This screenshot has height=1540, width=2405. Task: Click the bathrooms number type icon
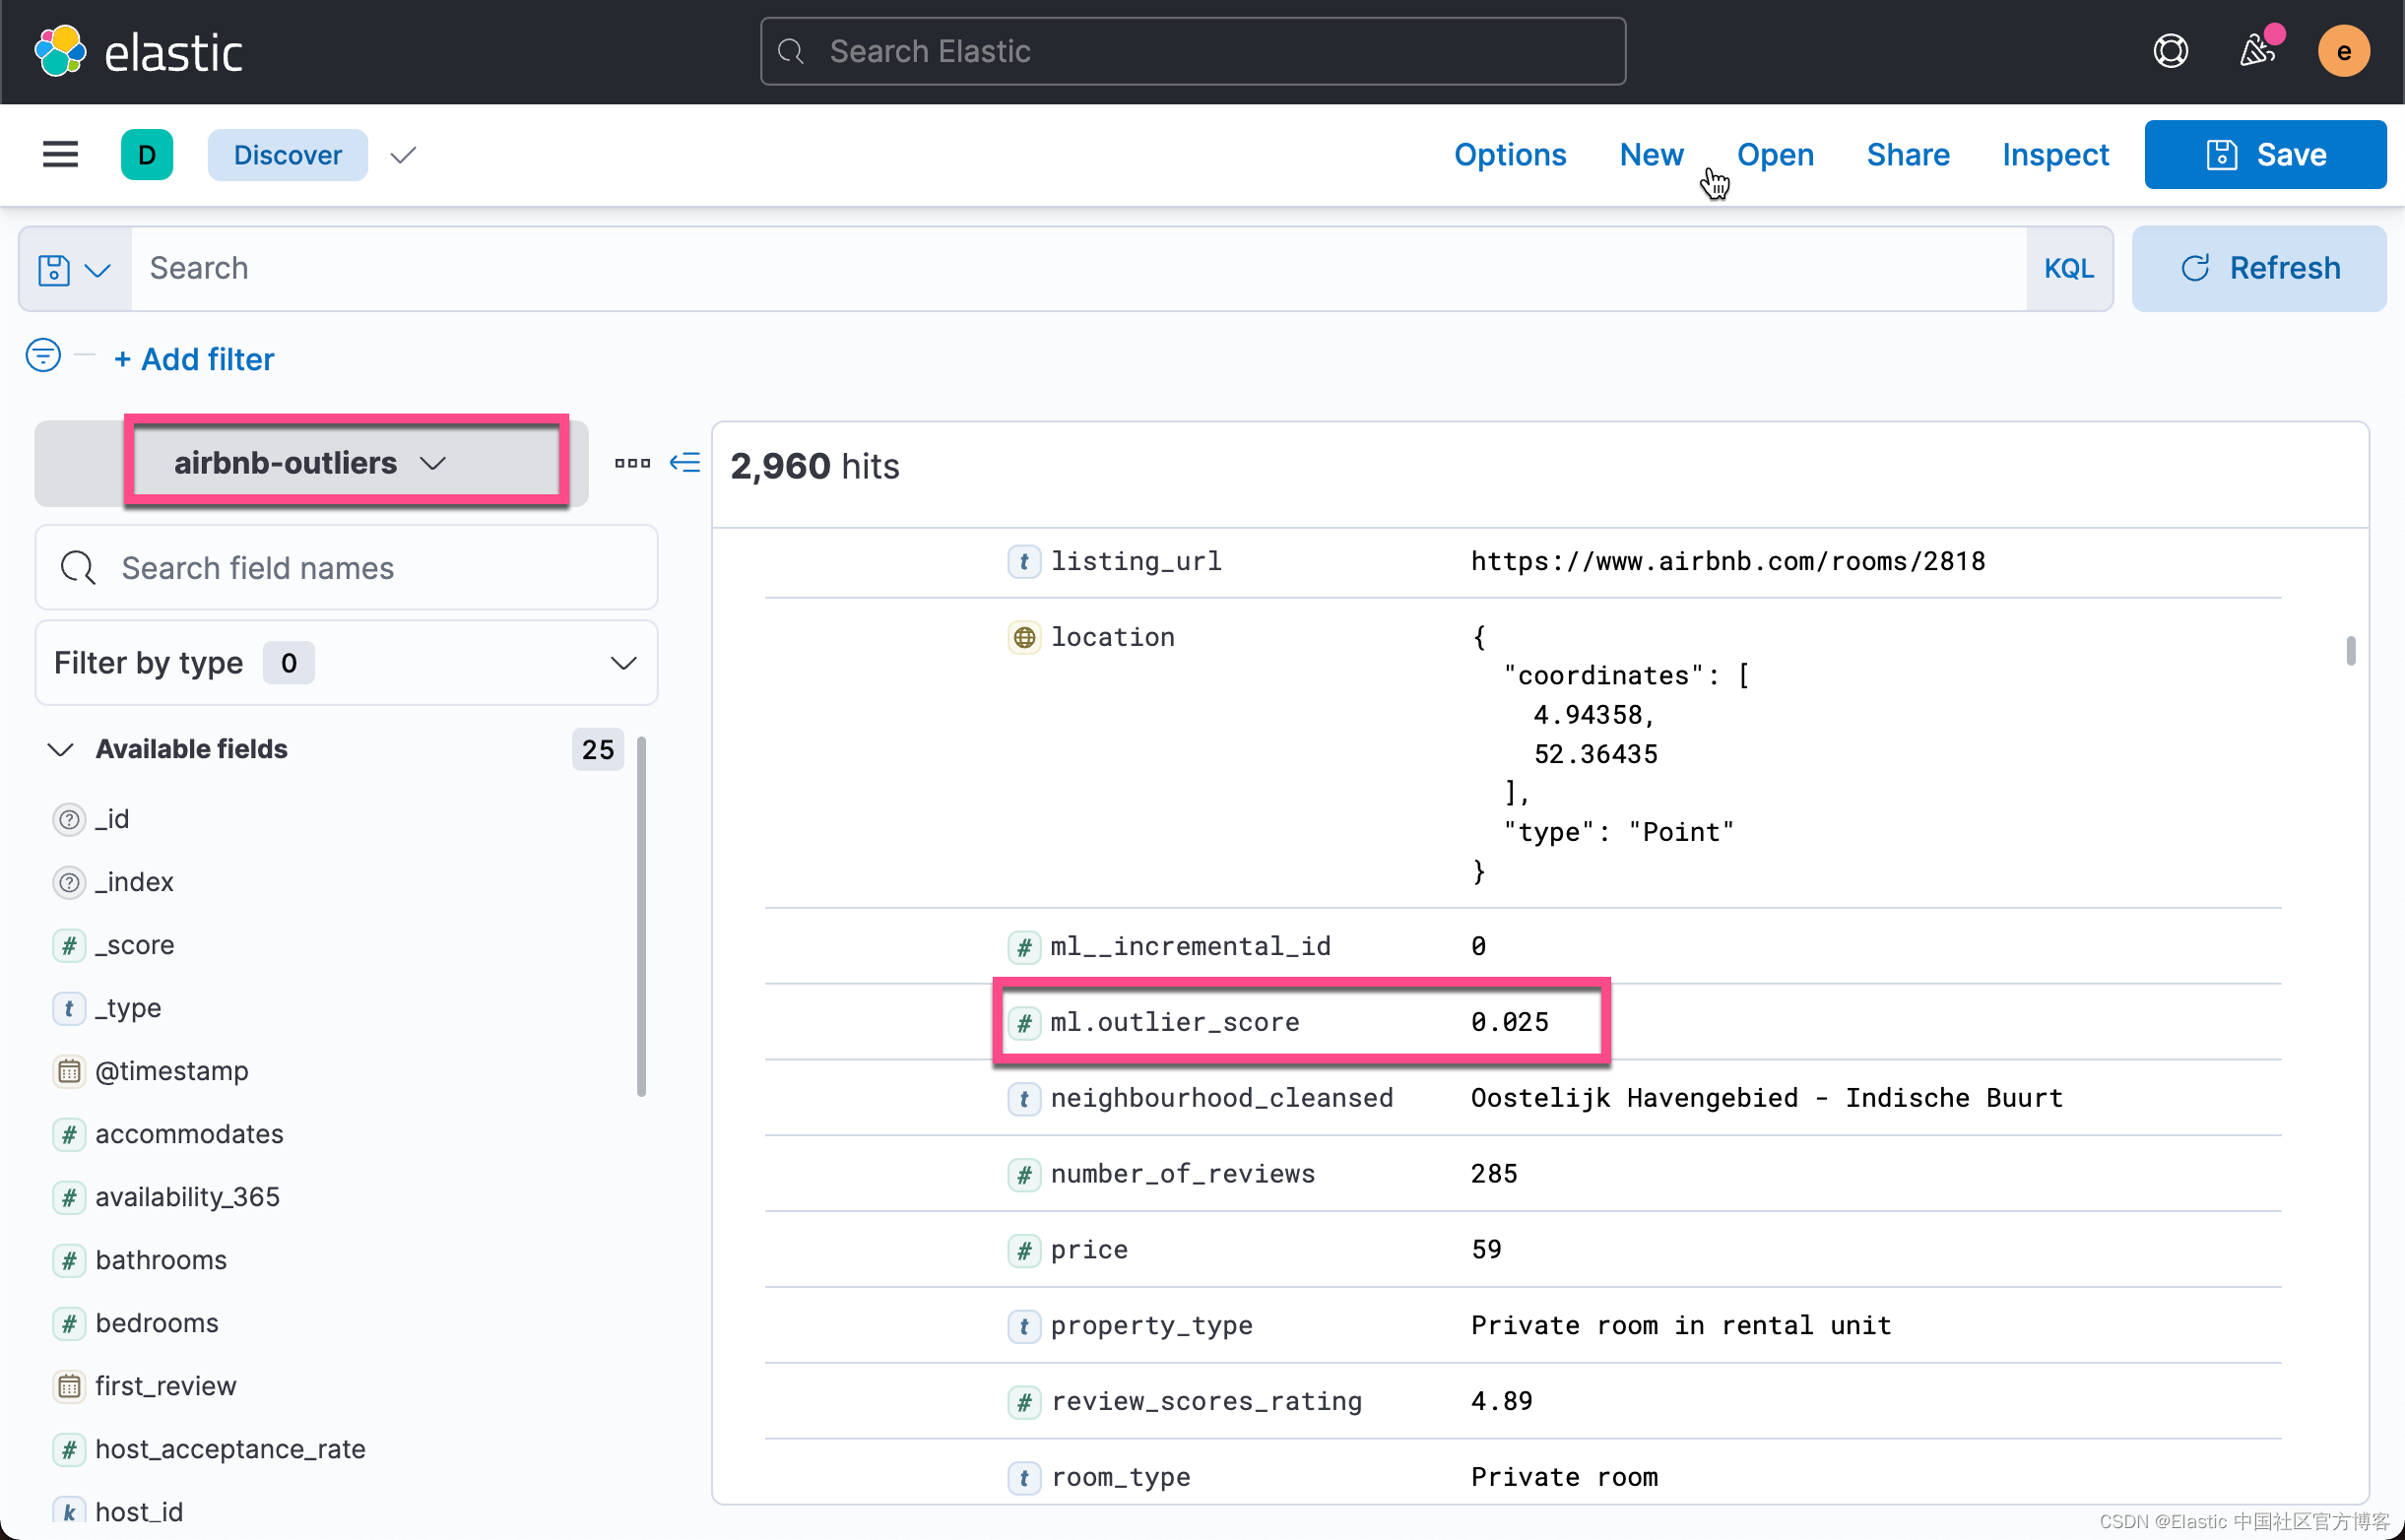click(x=69, y=1261)
